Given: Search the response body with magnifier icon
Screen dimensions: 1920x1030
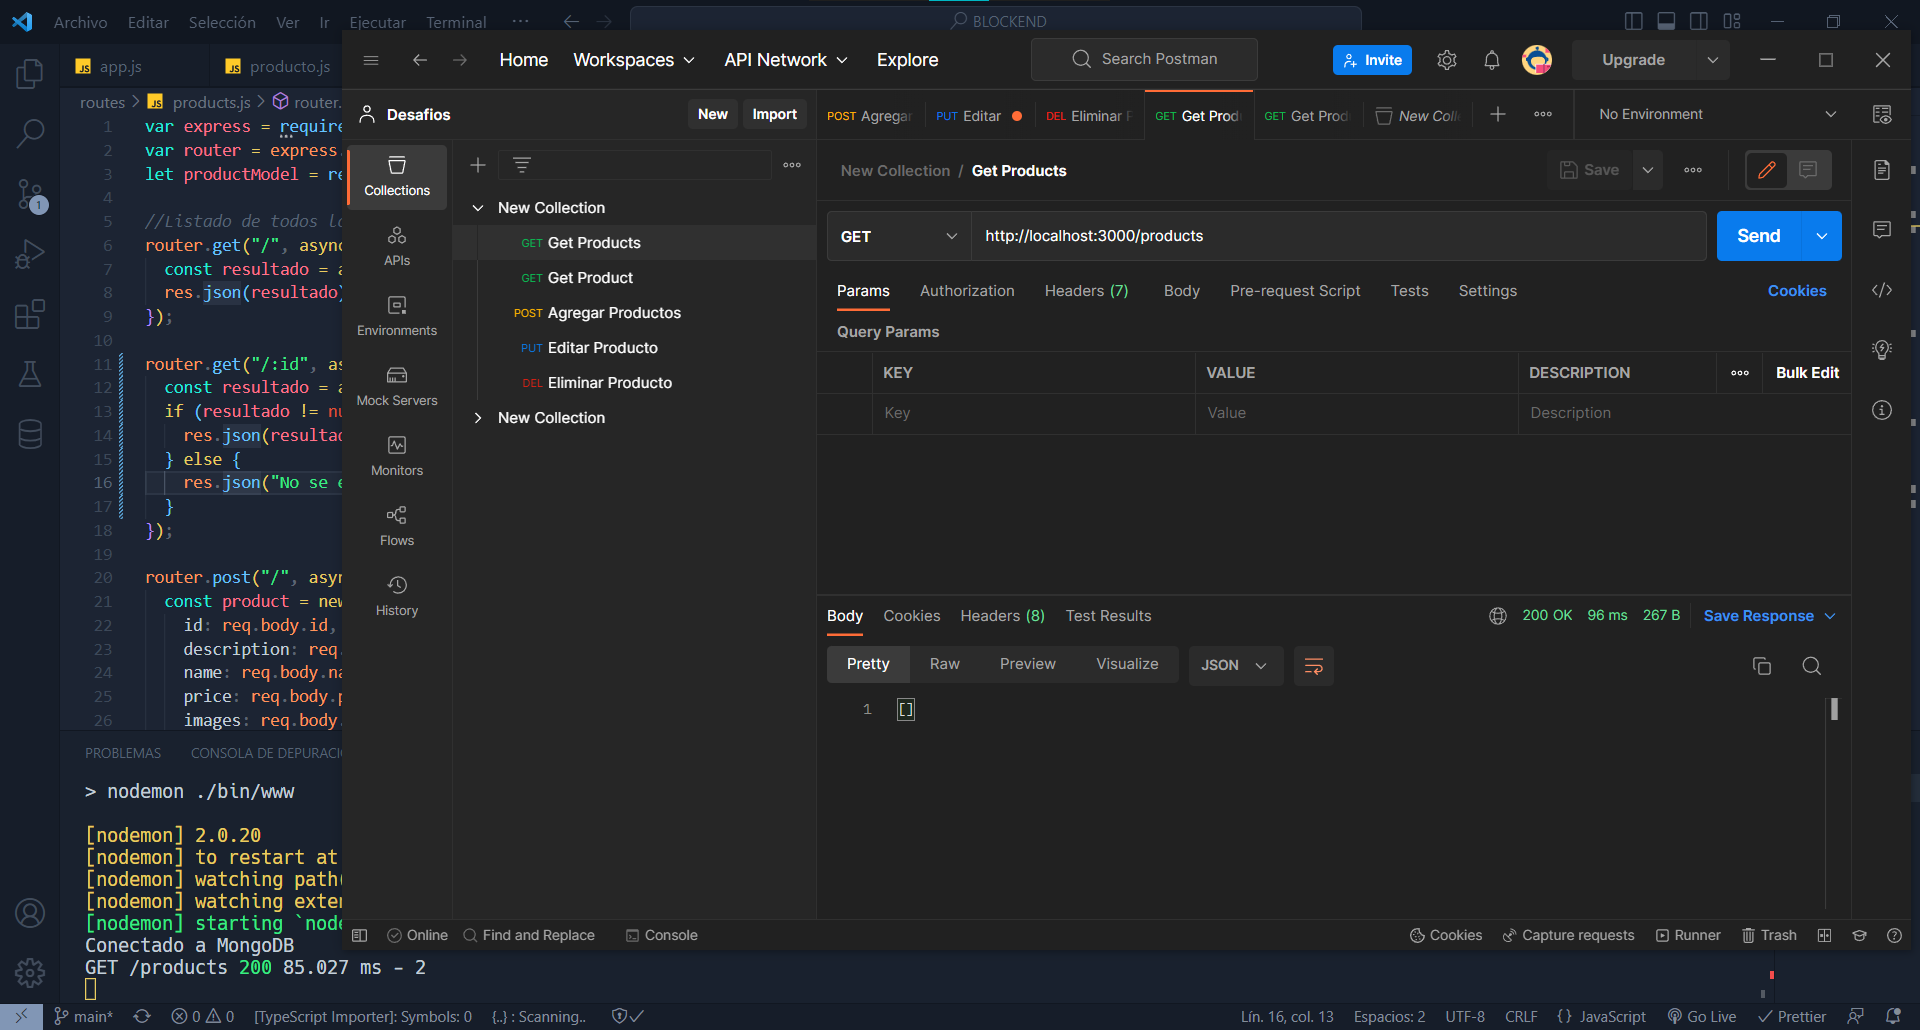Looking at the screenshot, I should 1811,666.
